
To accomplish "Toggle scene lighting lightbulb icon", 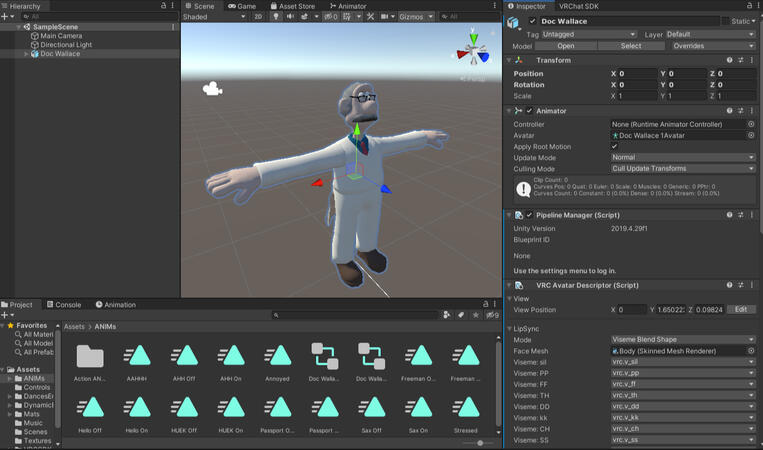I will tap(277, 17).
